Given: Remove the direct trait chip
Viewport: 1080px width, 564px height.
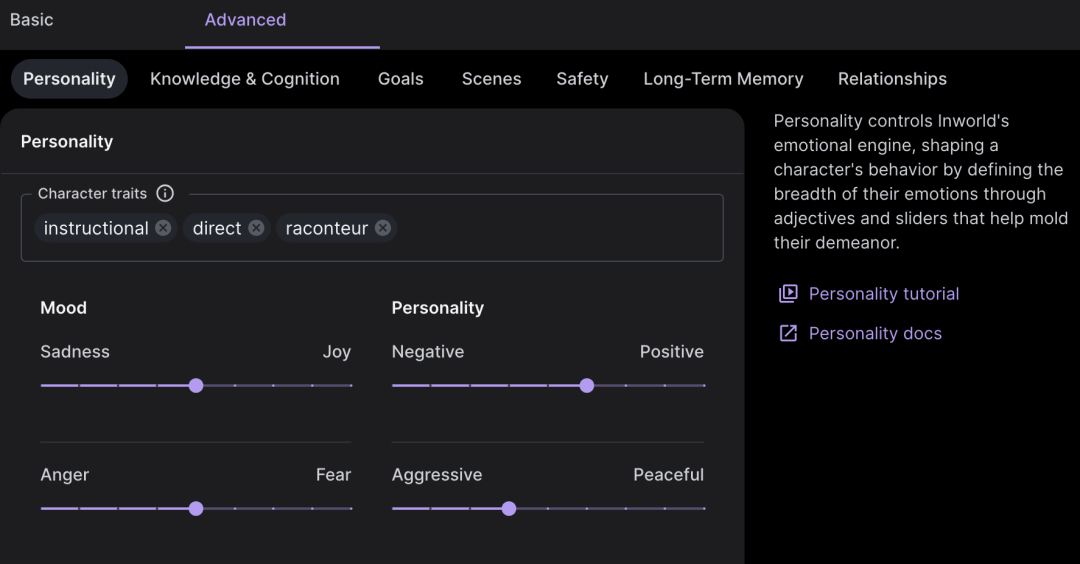Looking at the screenshot, I should coord(256,228).
